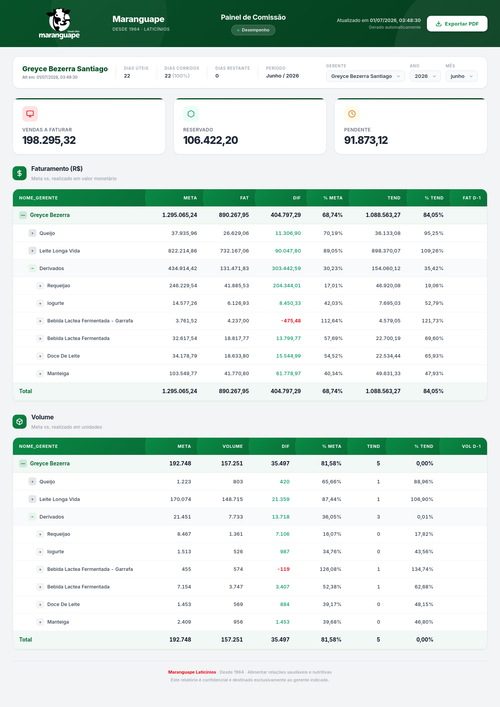Expand Bebida Lactea Fermentada - Garrafa in Faturamento

click(x=40, y=321)
